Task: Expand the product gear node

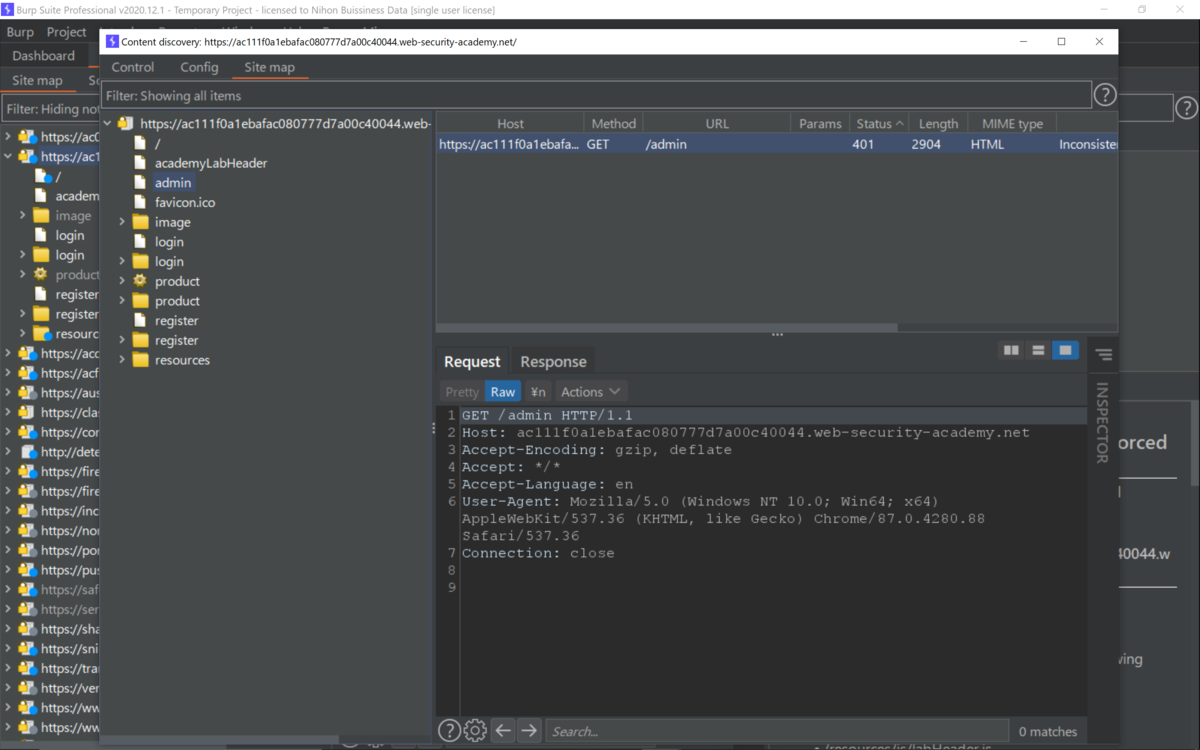Action: [x=122, y=281]
